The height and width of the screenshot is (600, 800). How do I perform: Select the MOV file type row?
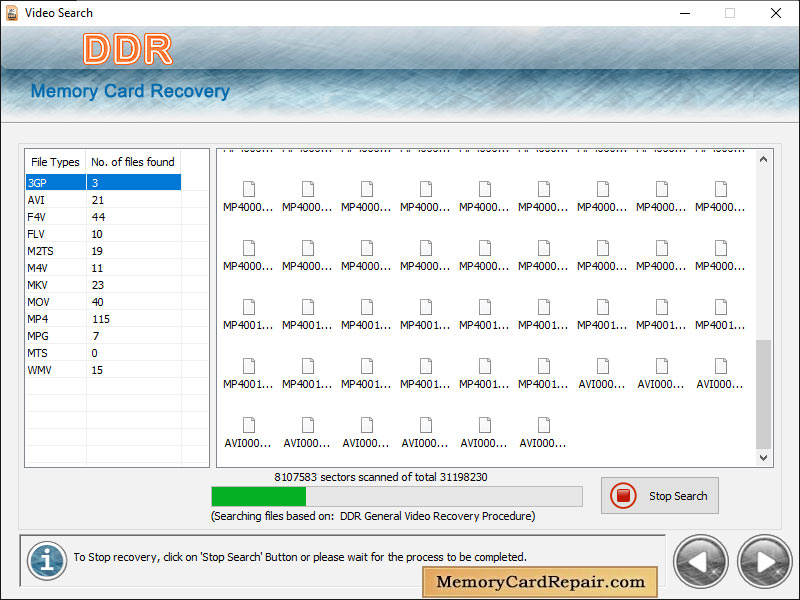103,302
